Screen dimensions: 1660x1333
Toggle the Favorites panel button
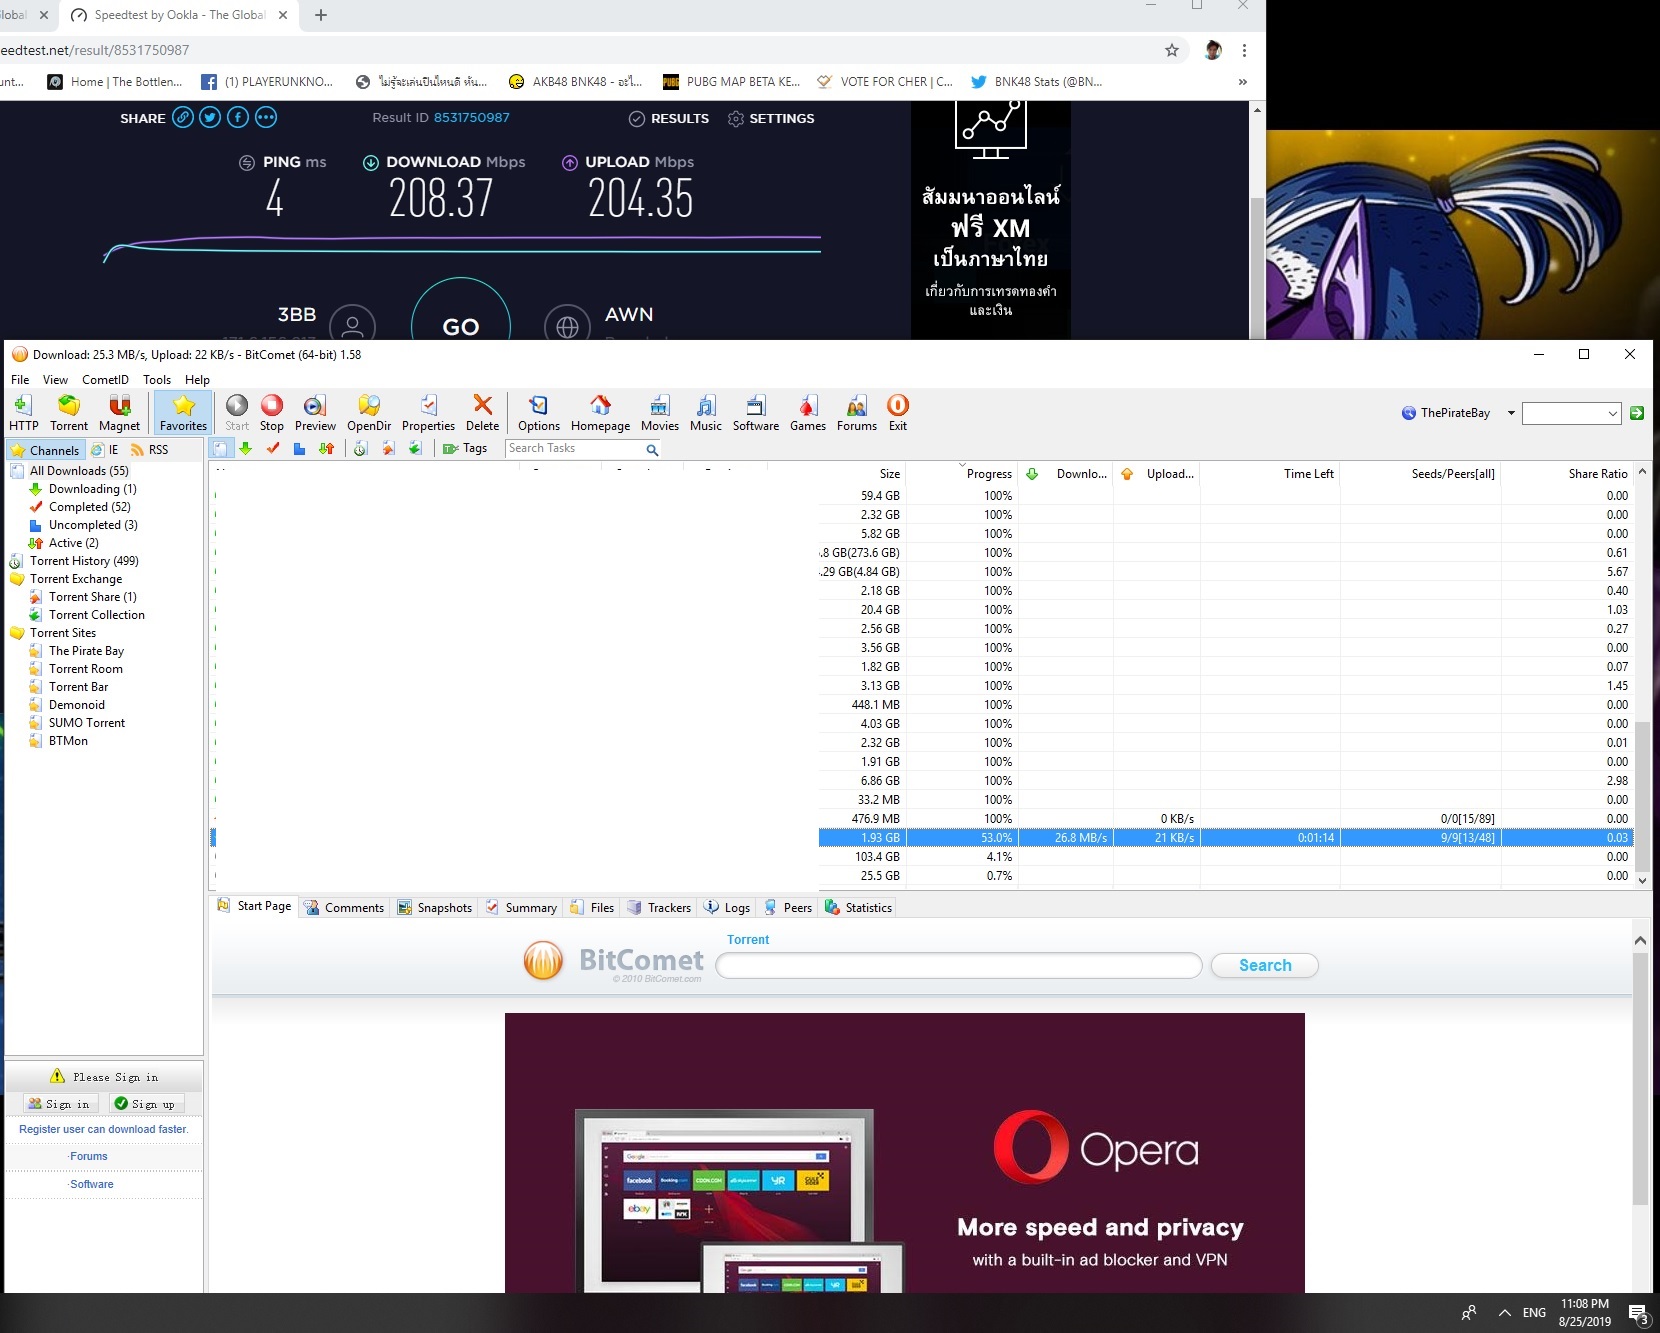point(183,412)
